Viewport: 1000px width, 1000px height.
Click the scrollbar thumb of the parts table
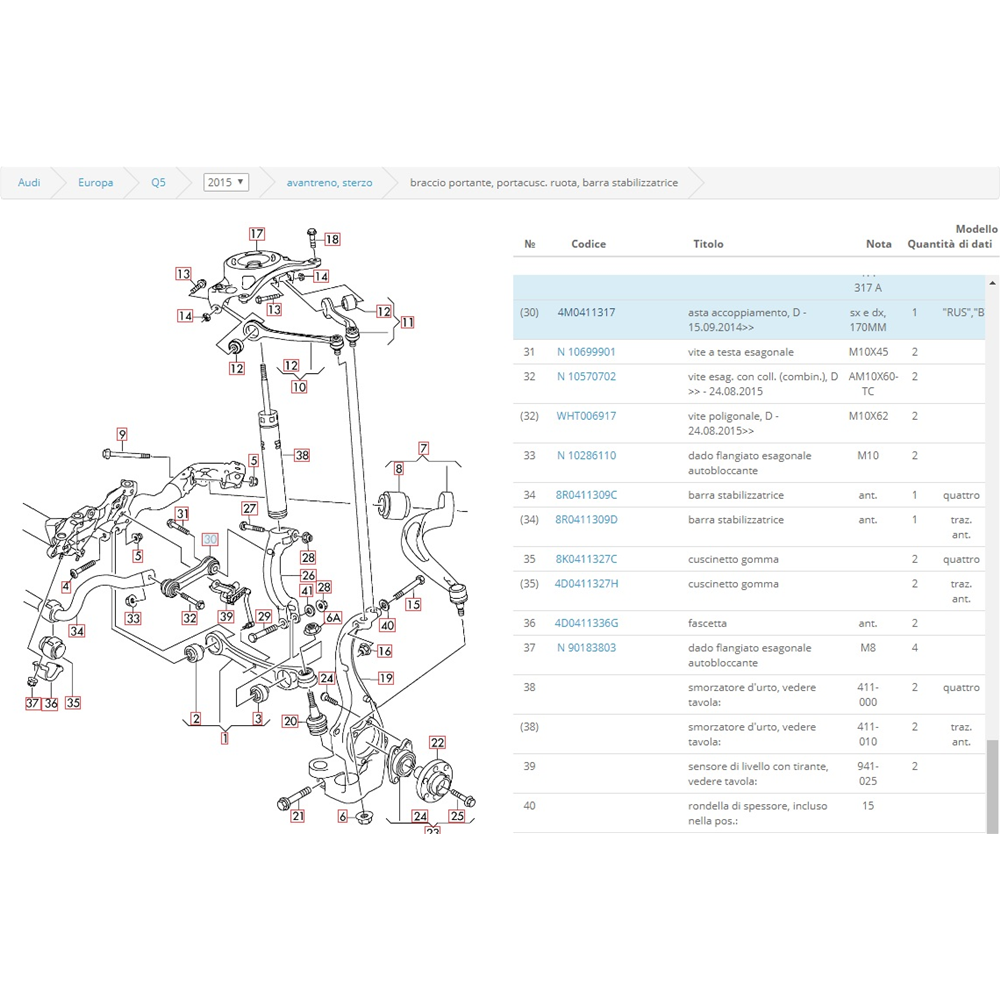(992, 786)
